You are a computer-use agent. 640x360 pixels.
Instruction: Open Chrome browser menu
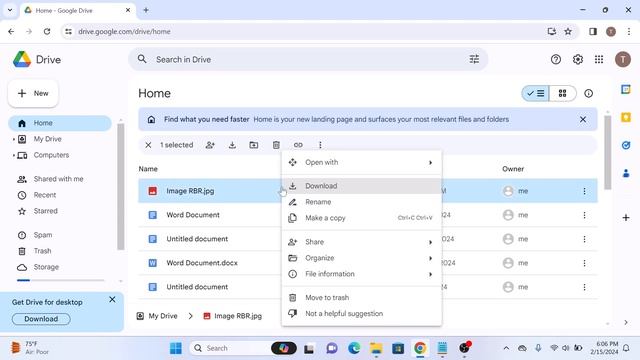629,31
